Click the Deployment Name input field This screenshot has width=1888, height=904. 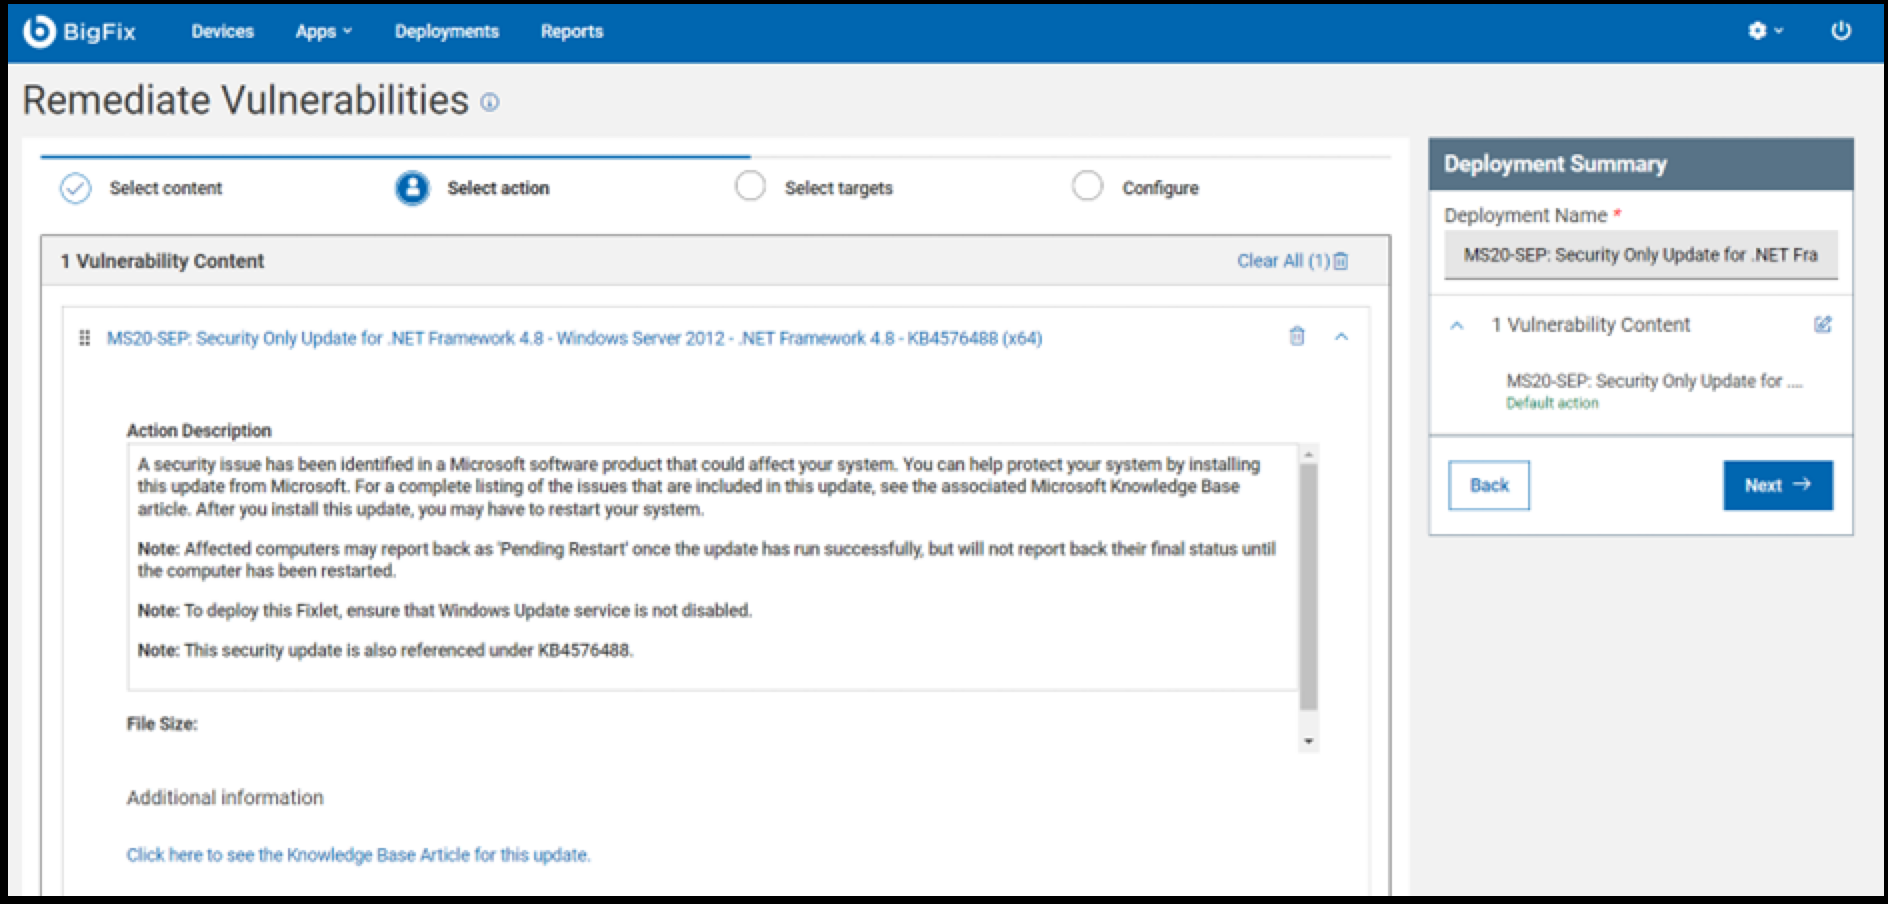pos(1641,255)
